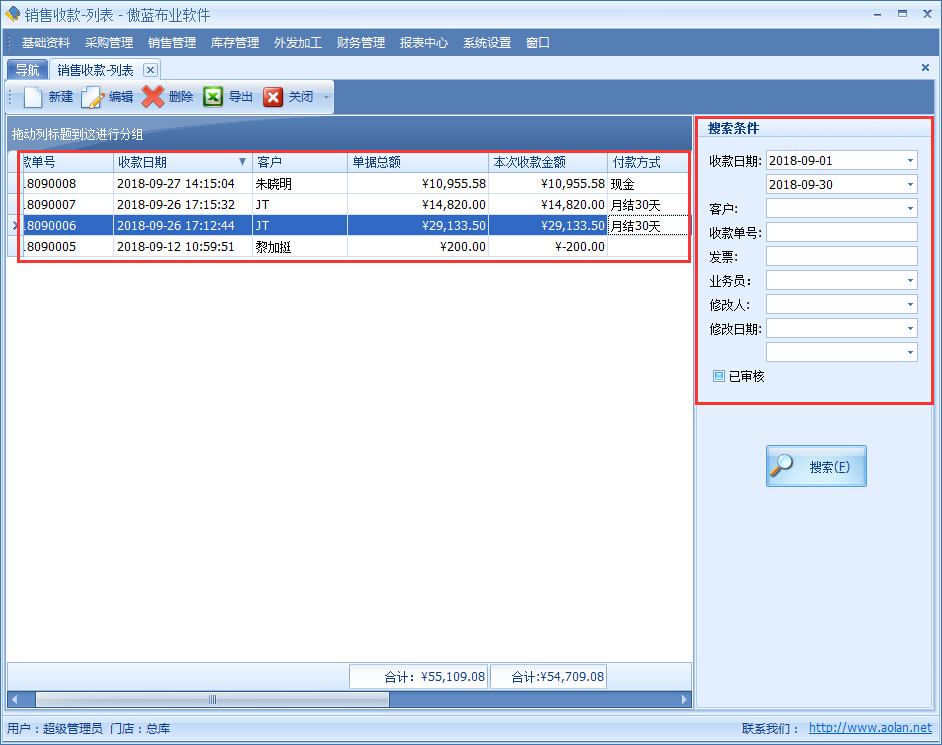Click the 收款单号 input field

tap(840, 233)
